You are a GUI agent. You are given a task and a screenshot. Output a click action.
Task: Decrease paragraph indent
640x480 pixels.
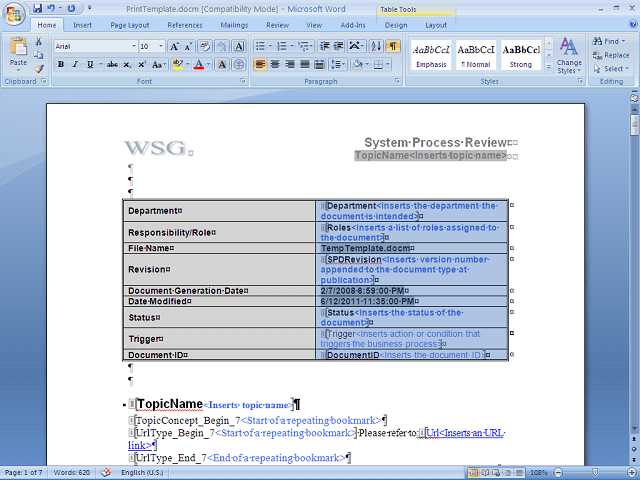324,47
